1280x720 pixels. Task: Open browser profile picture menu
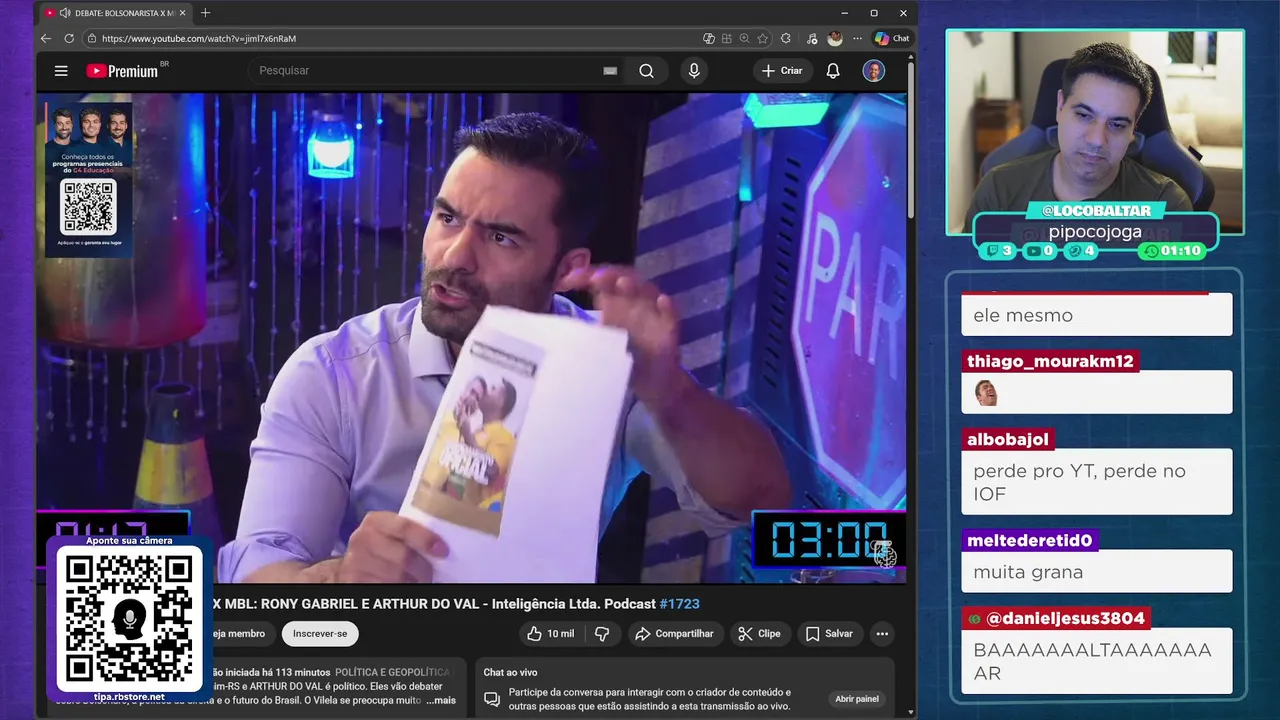coord(835,38)
